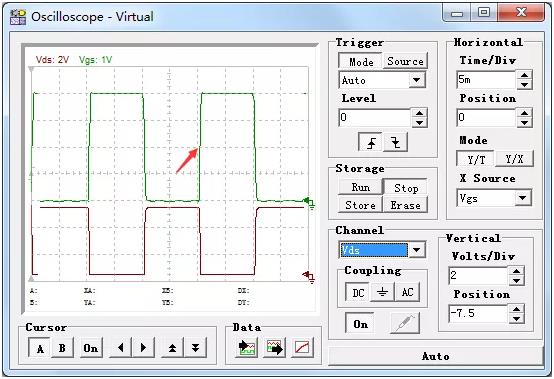Open the curve plot data icon
Viewport: 554px width, 379px height.
(302, 348)
